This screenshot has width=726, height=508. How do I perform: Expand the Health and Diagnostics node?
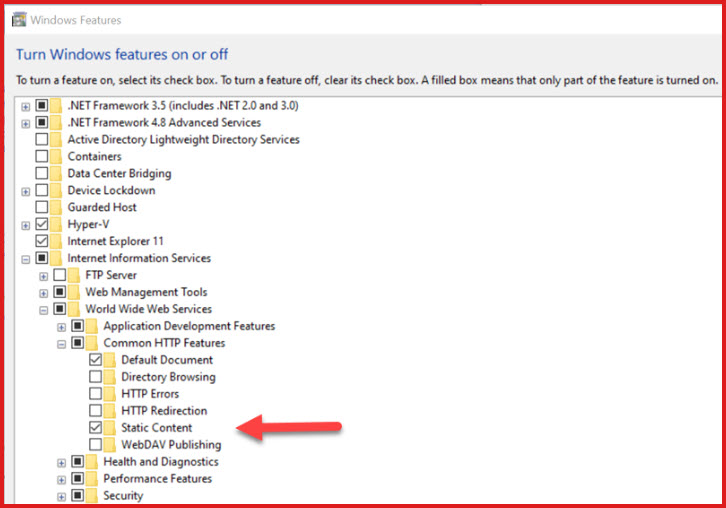(61, 463)
